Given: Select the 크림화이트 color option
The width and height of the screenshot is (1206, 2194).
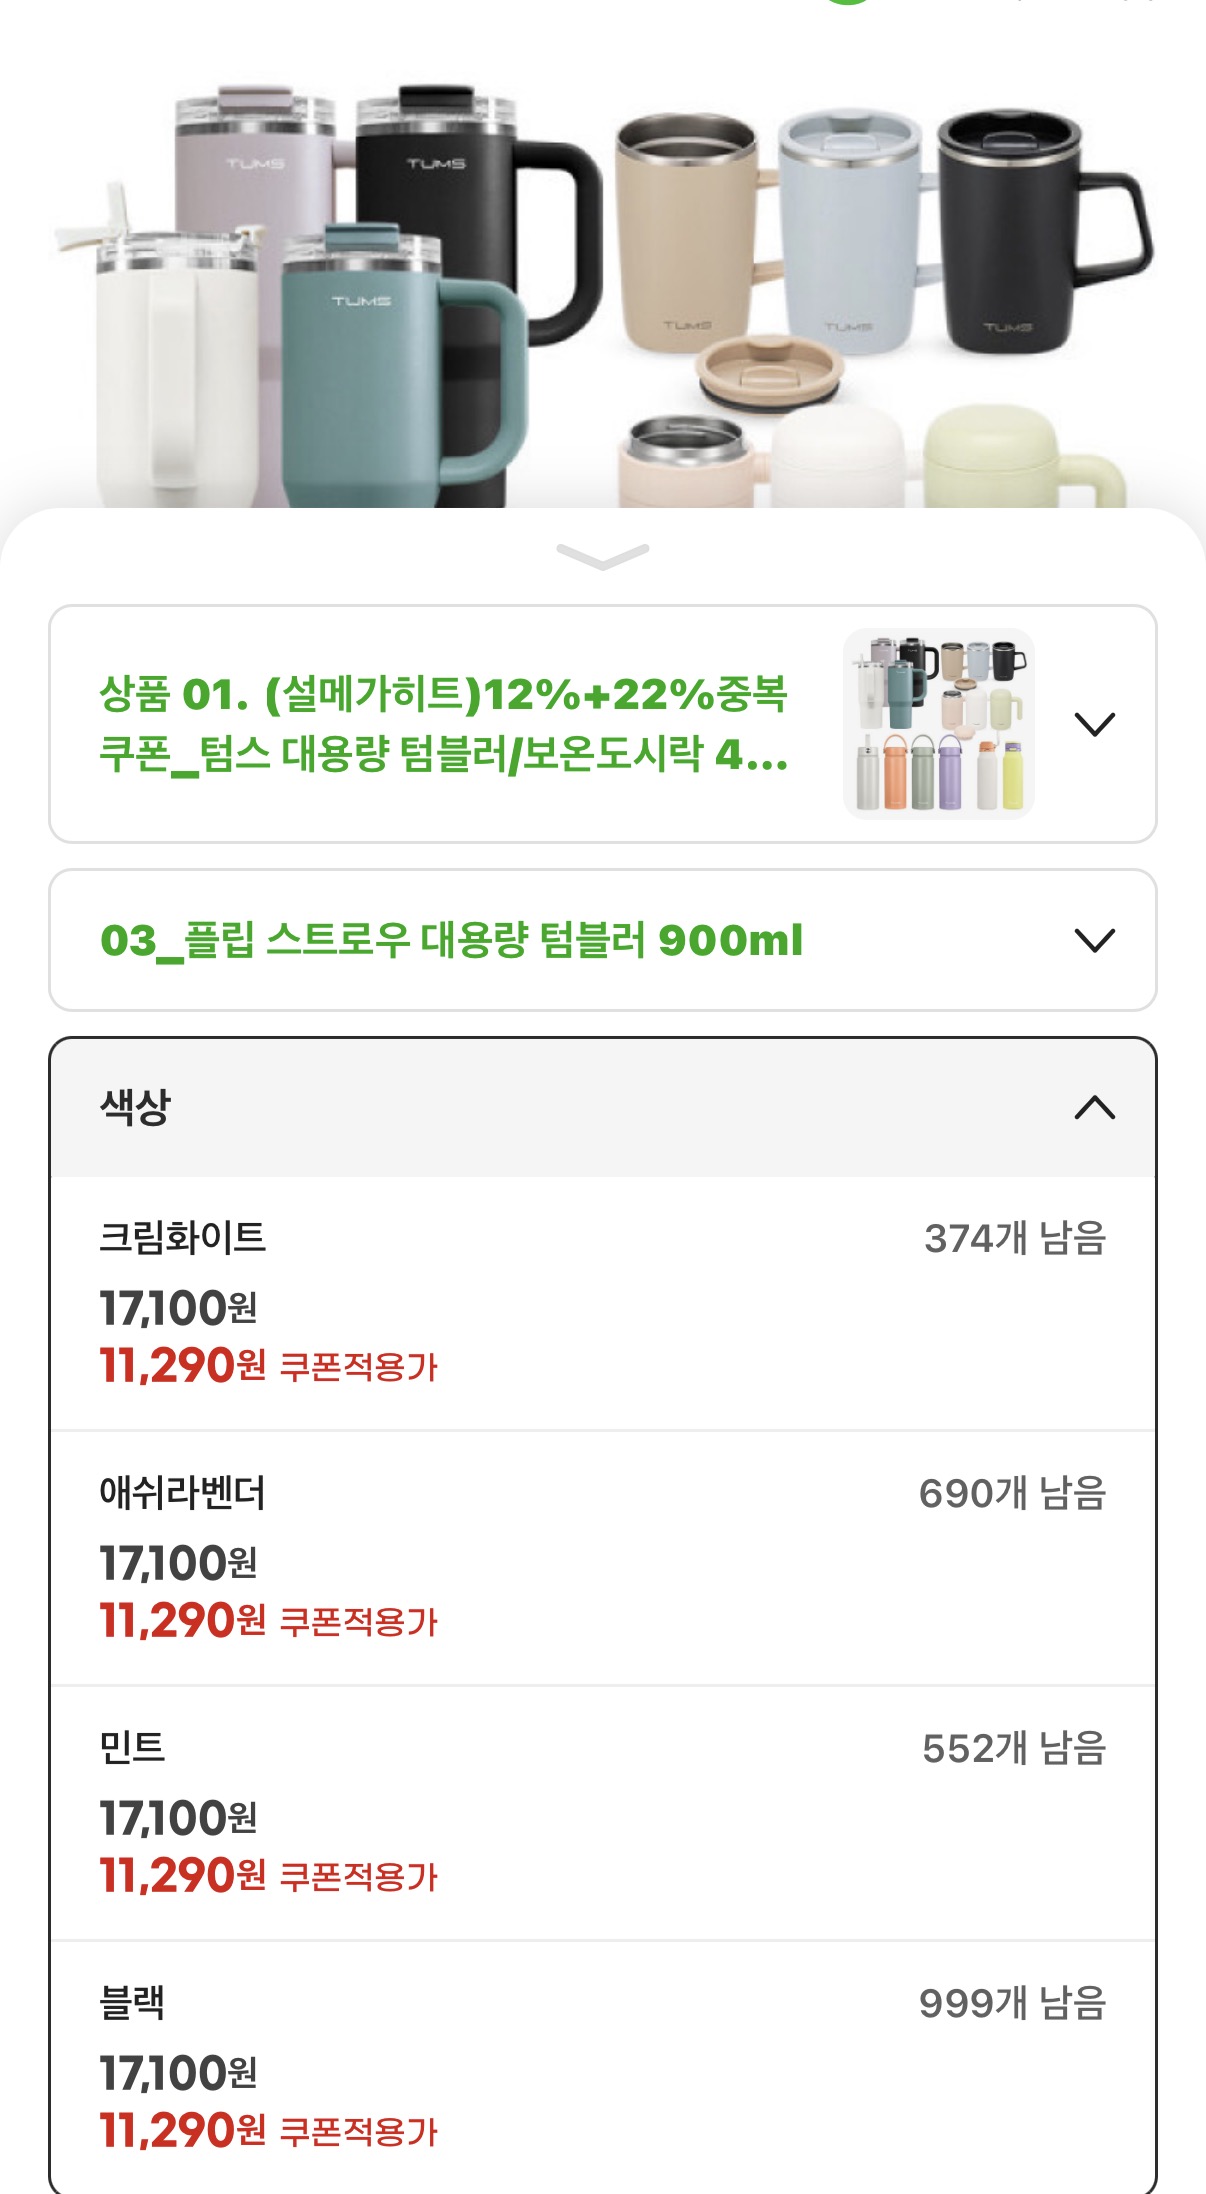Looking at the screenshot, I should 182,1238.
